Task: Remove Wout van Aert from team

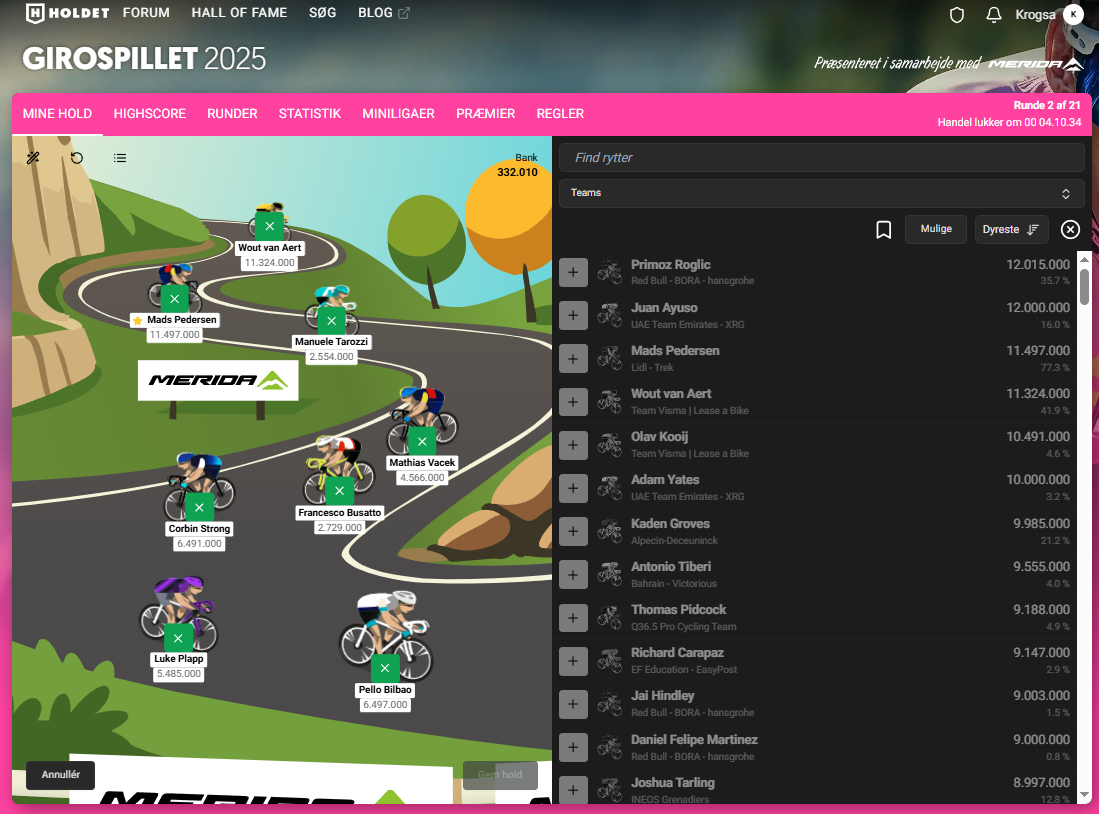Action: coord(270,226)
